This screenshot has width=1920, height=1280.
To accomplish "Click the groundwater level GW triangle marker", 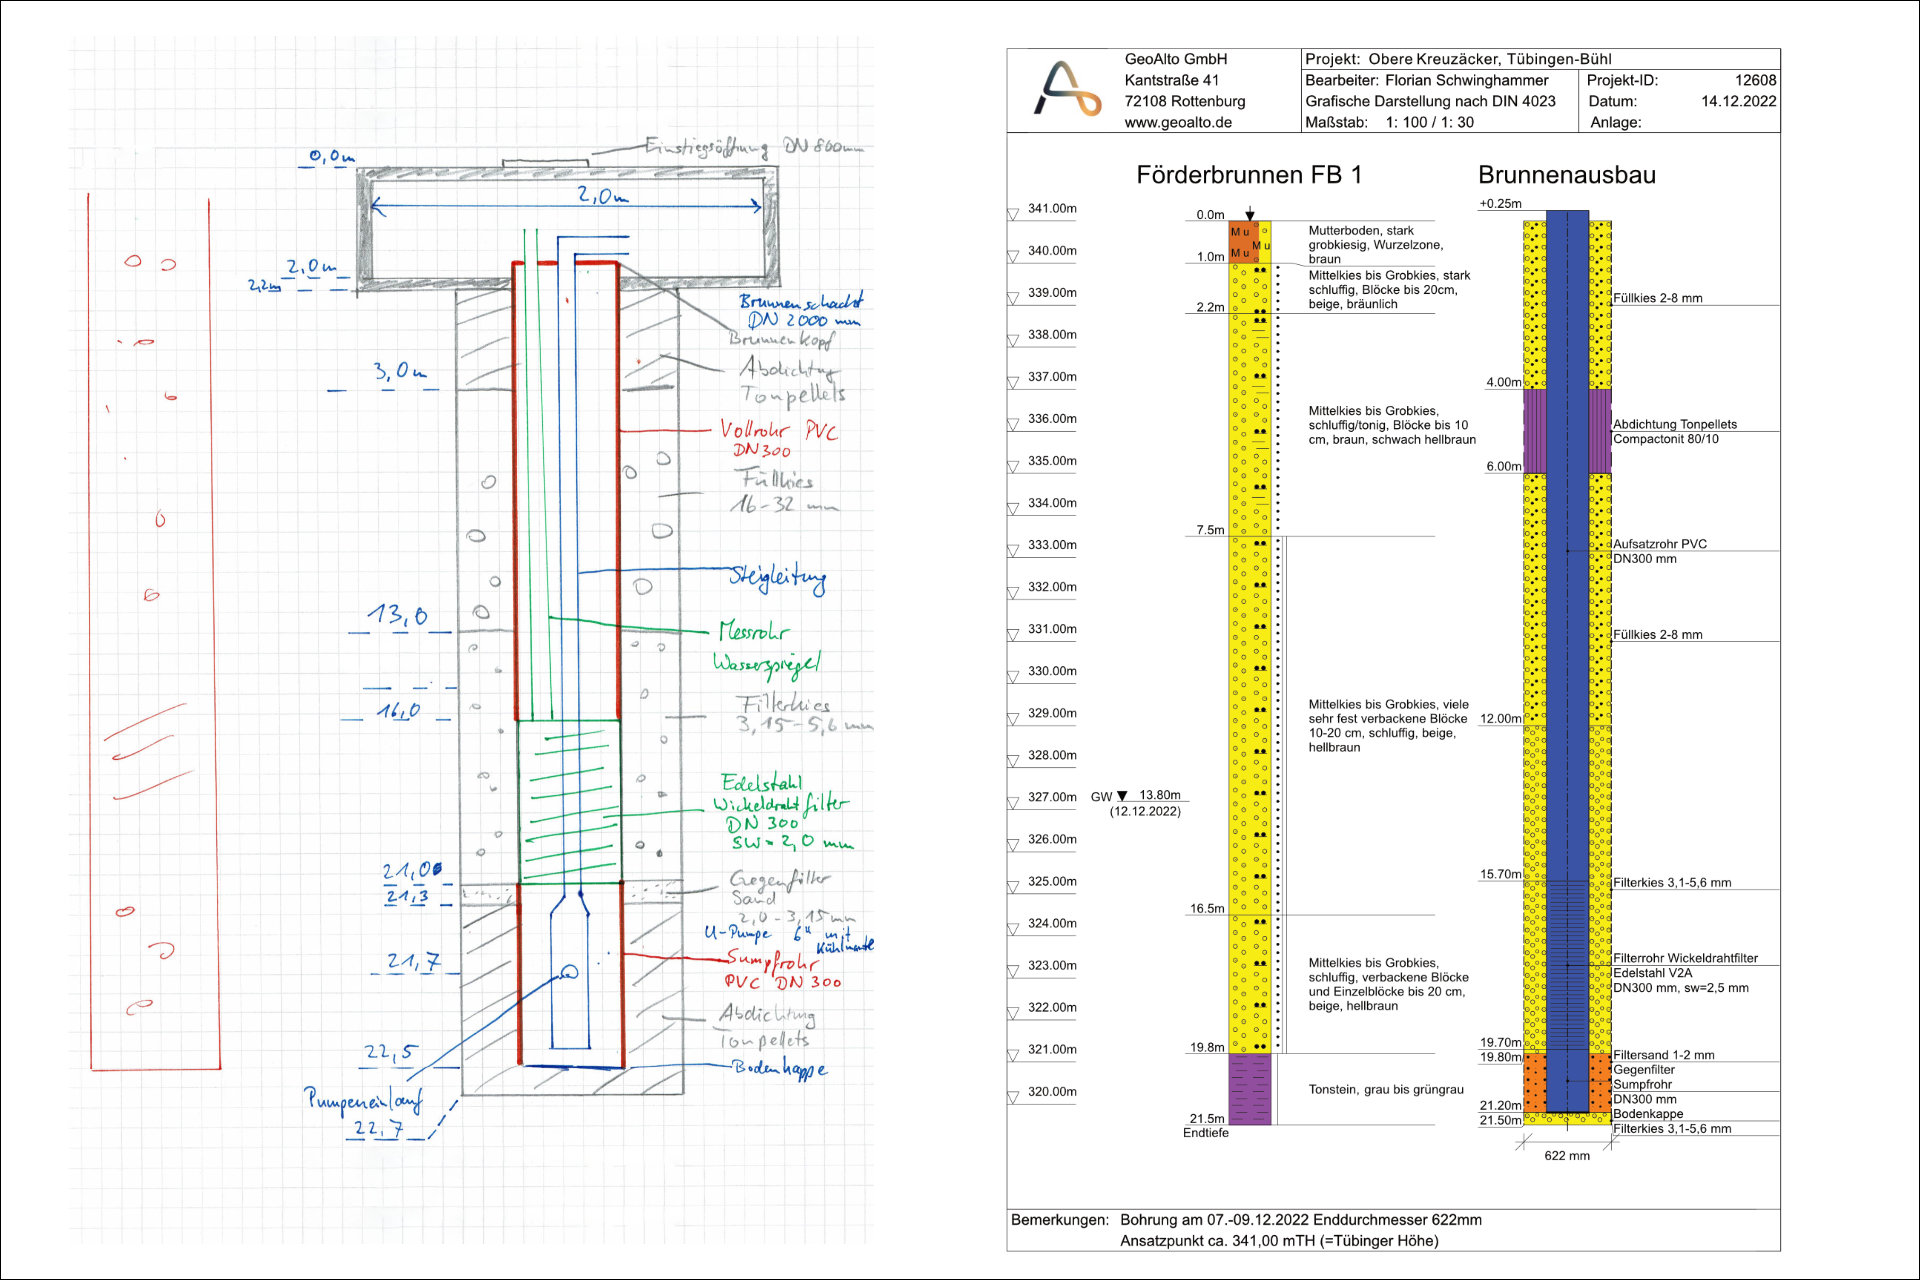I will 1122,796.
